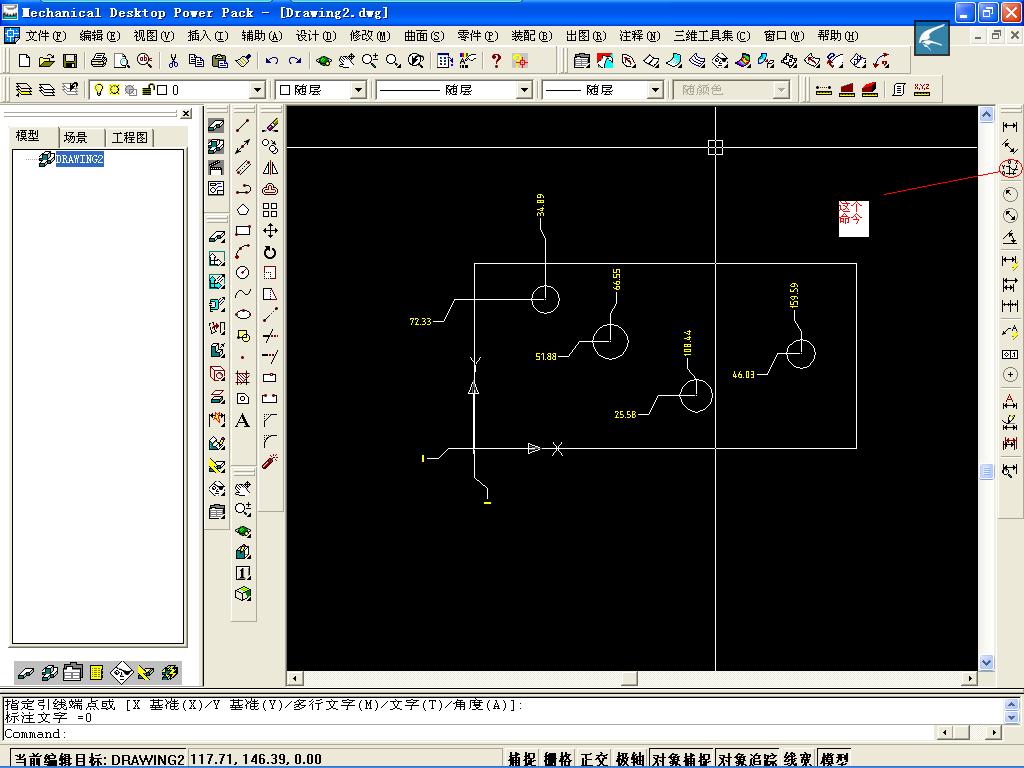Click the Distance measure ruler icon
The width and height of the screenshot is (1024, 768).
coord(824,89)
